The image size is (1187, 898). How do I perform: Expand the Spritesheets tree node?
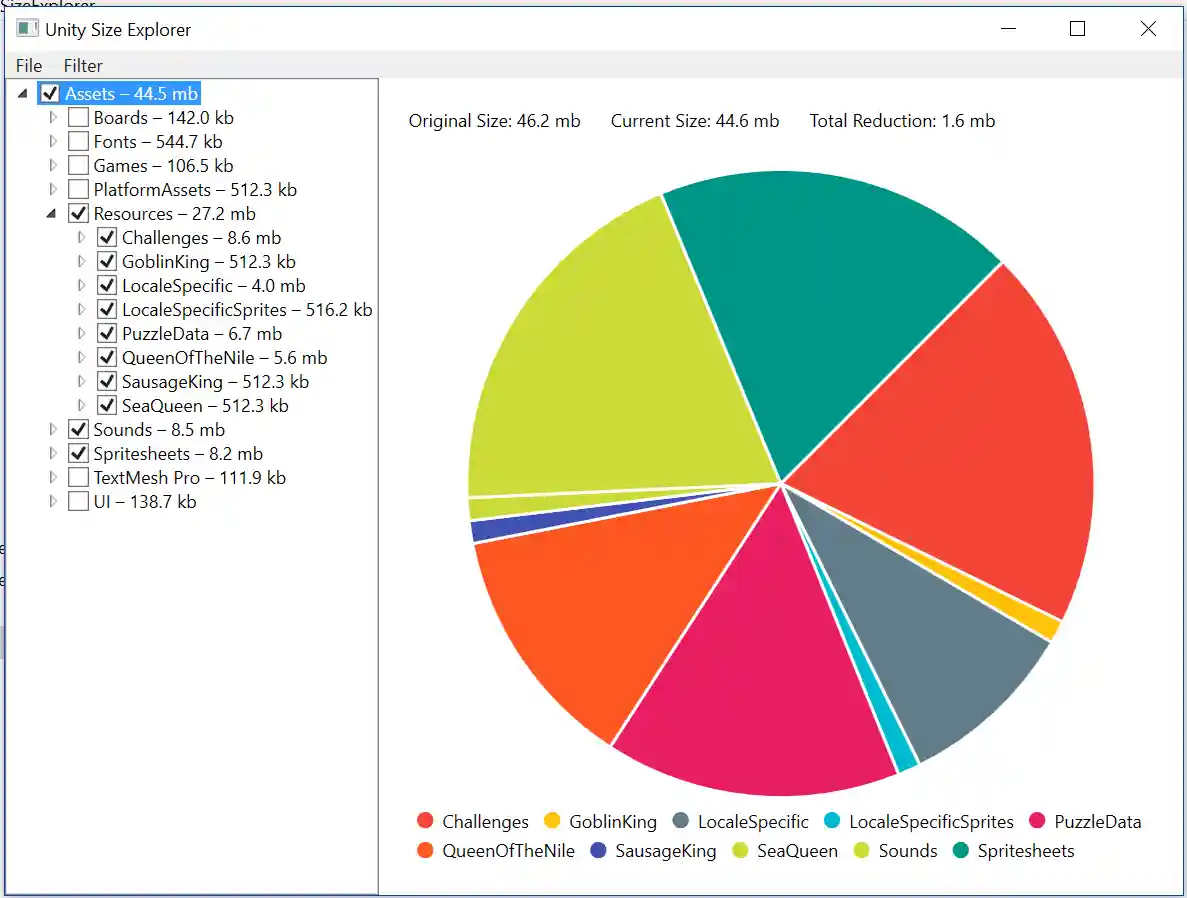[53, 453]
